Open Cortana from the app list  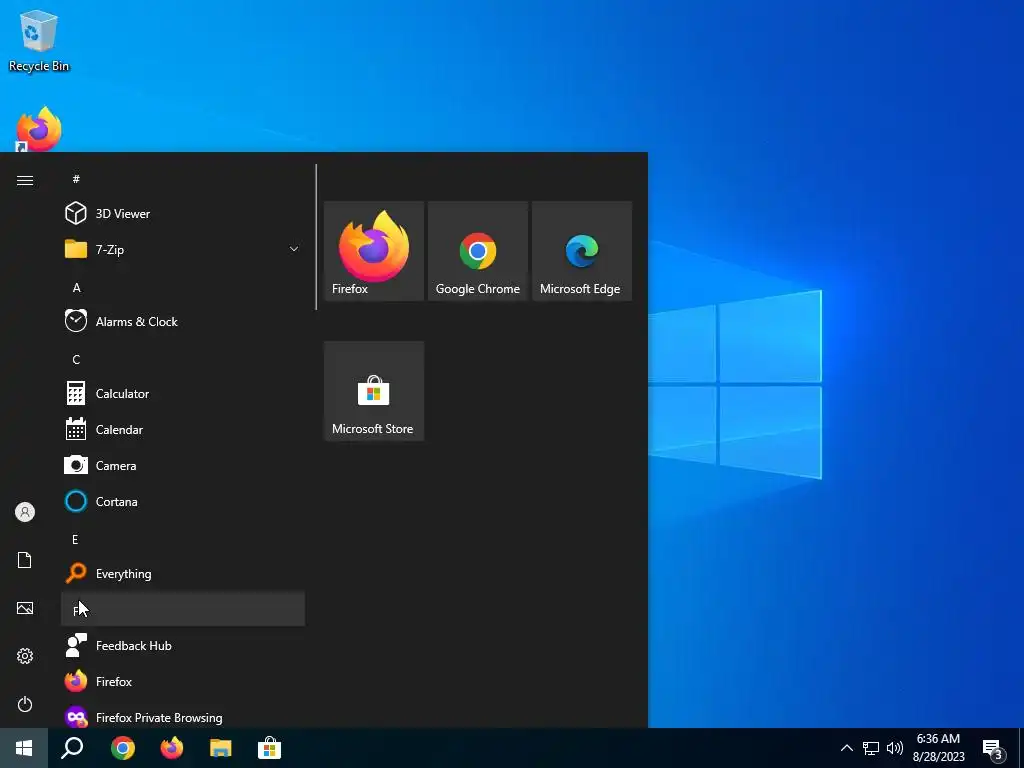[x=183, y=501]
